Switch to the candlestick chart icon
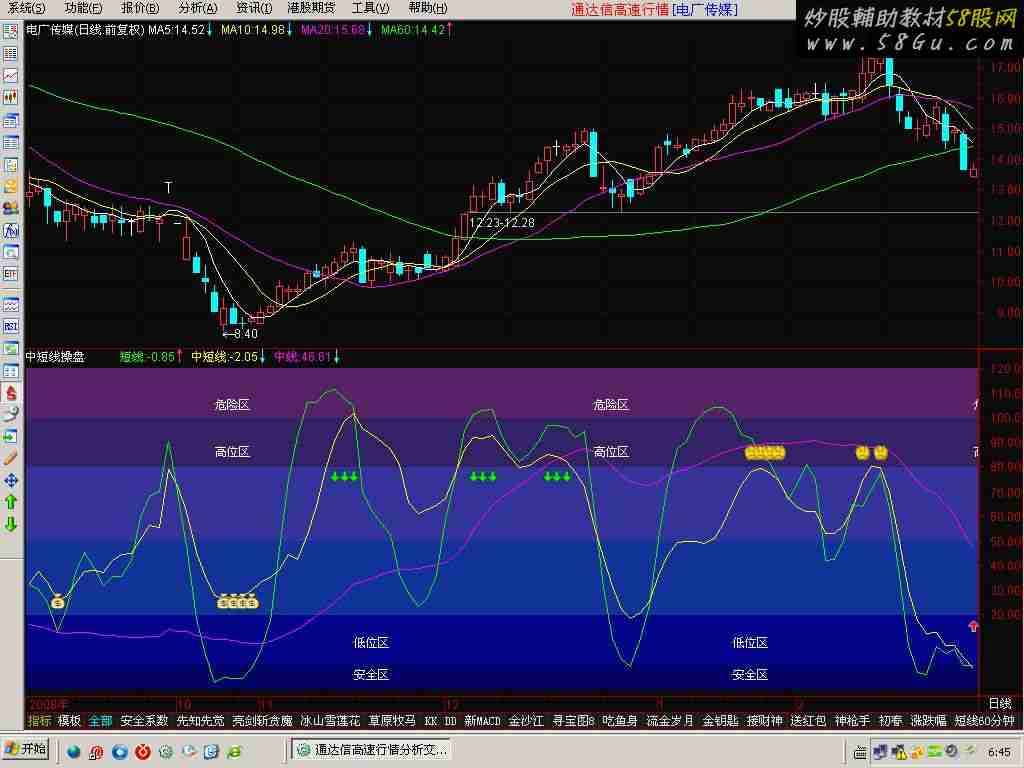The image size is (1024, 768). click(10, 97)
